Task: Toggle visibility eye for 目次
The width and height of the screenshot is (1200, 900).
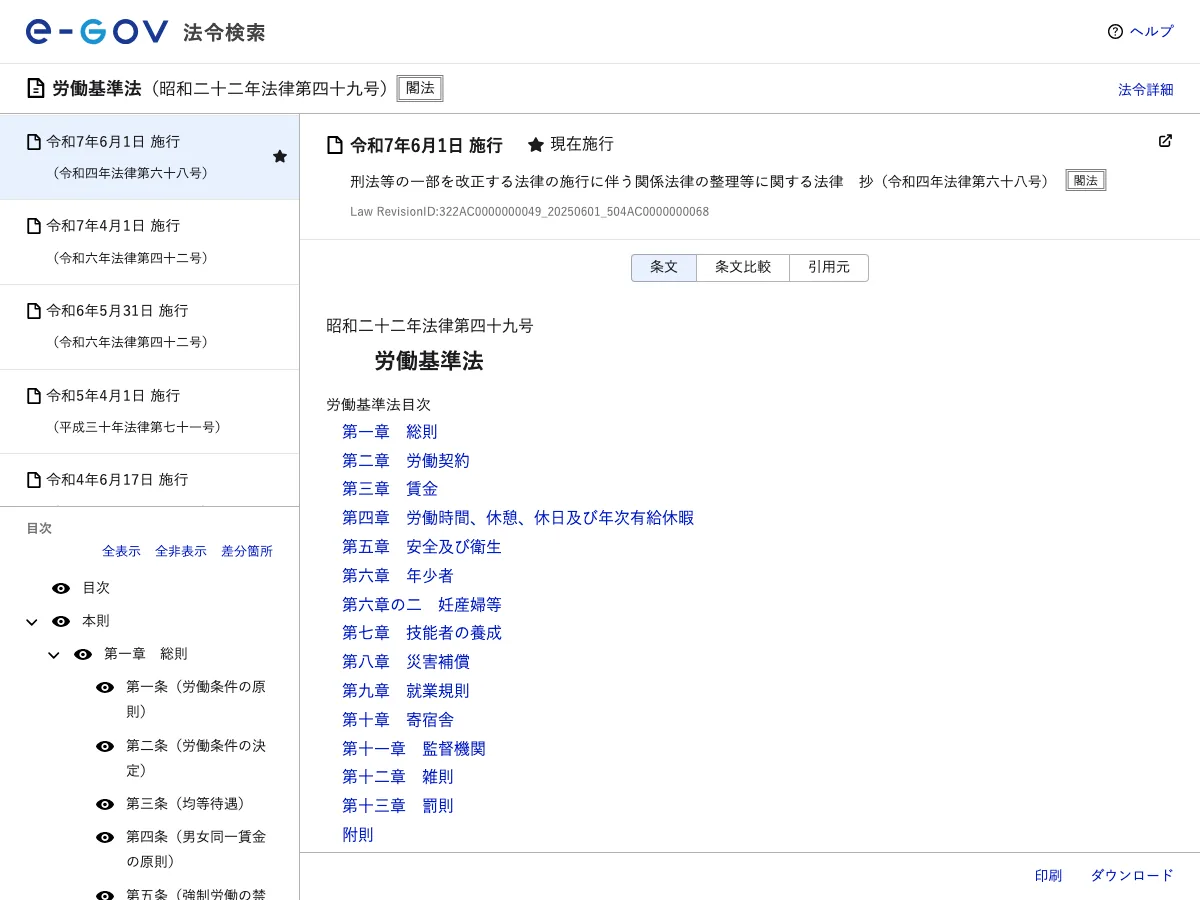Action: pos(61,588)
